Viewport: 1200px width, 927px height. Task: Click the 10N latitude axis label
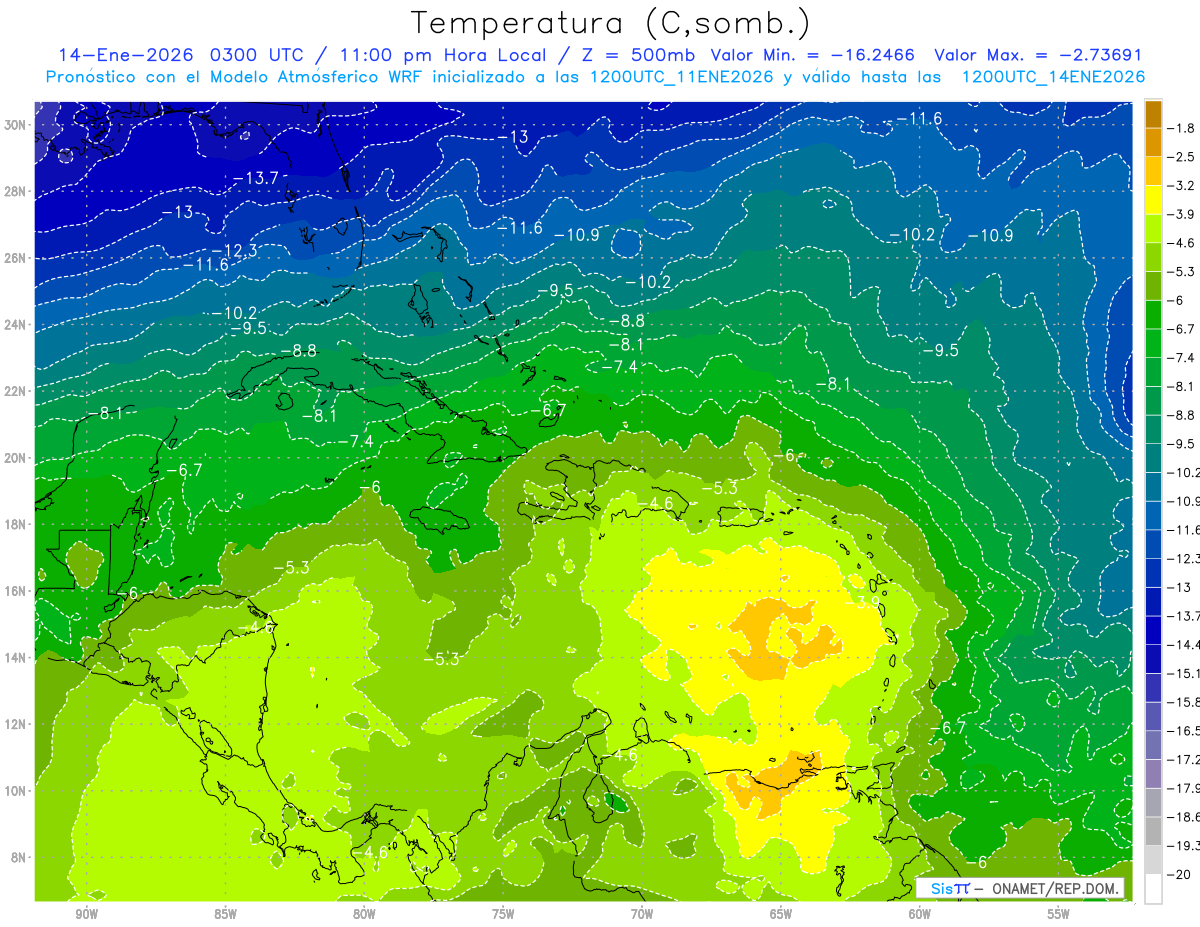[x=17, y=790]
